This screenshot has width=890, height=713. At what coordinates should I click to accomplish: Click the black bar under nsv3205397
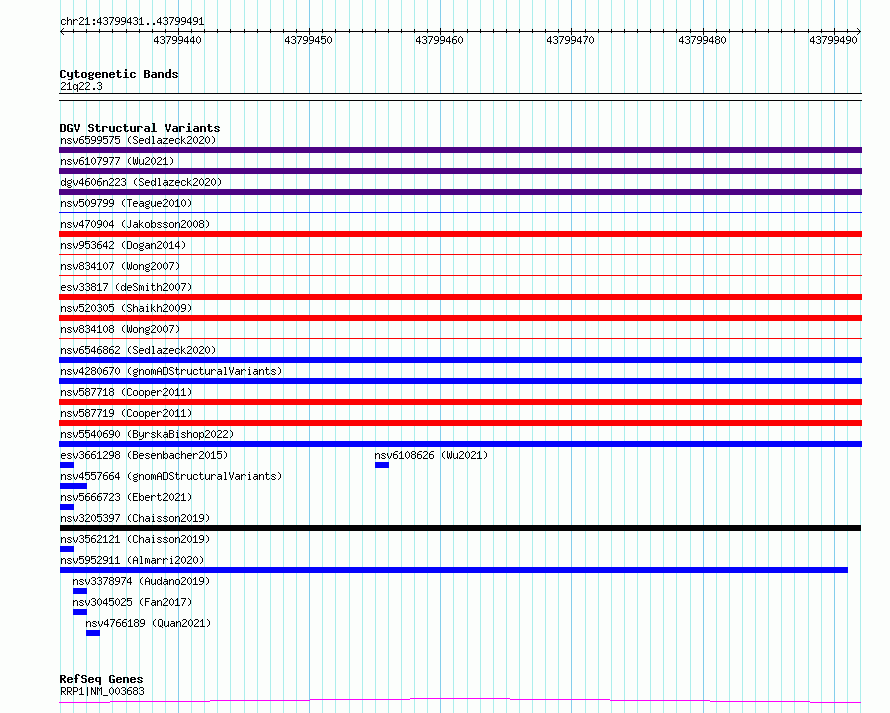460,528
